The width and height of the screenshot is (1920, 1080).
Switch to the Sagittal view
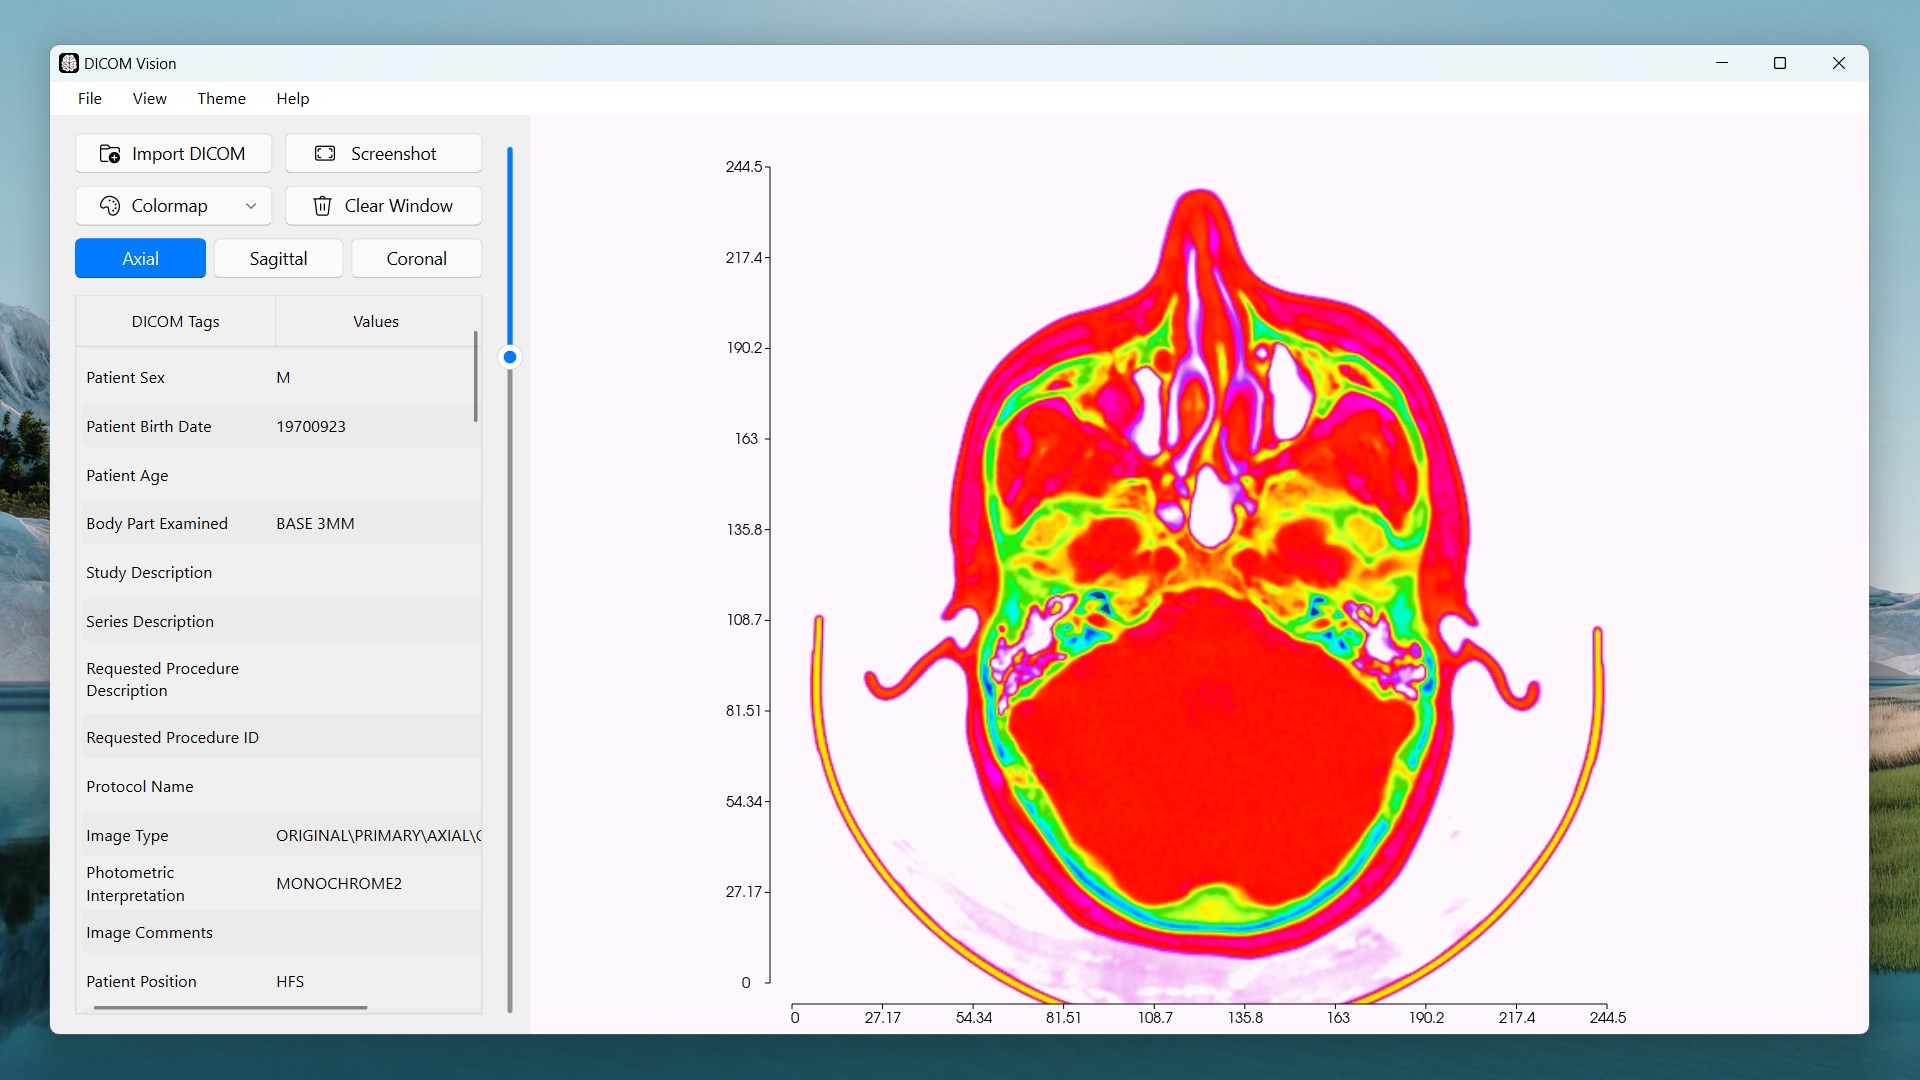click(278, 259)
